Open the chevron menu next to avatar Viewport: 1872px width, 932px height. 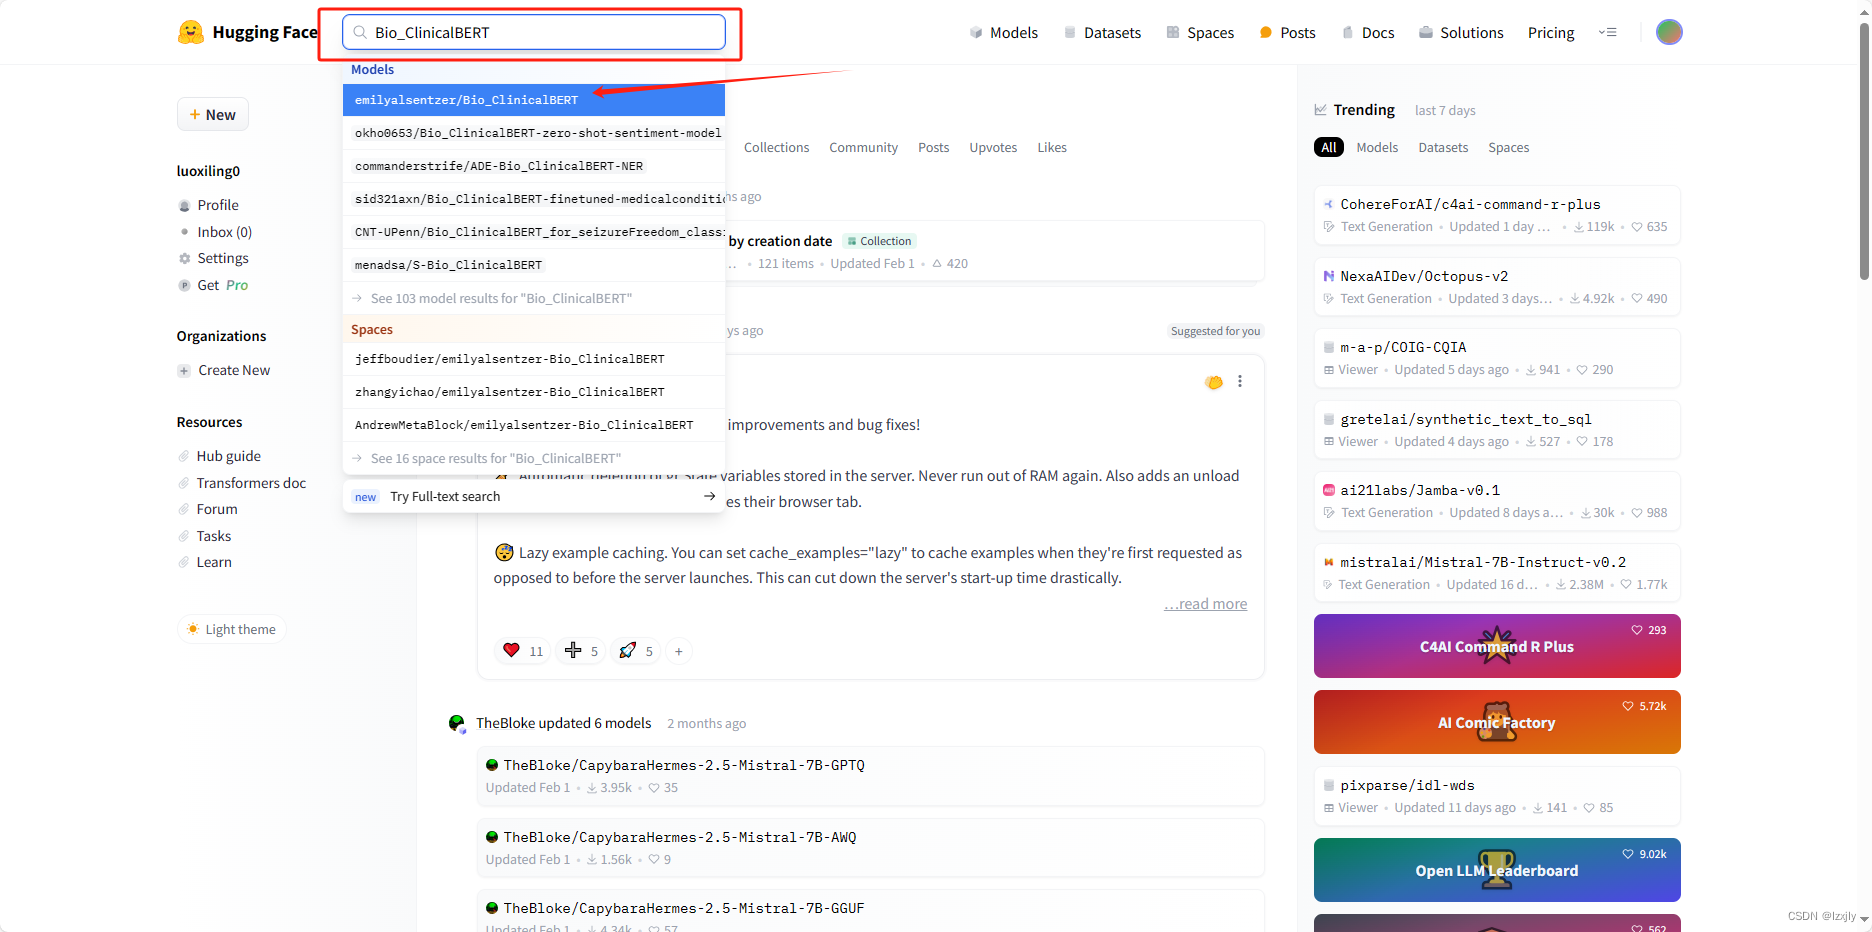point(1608,31)
